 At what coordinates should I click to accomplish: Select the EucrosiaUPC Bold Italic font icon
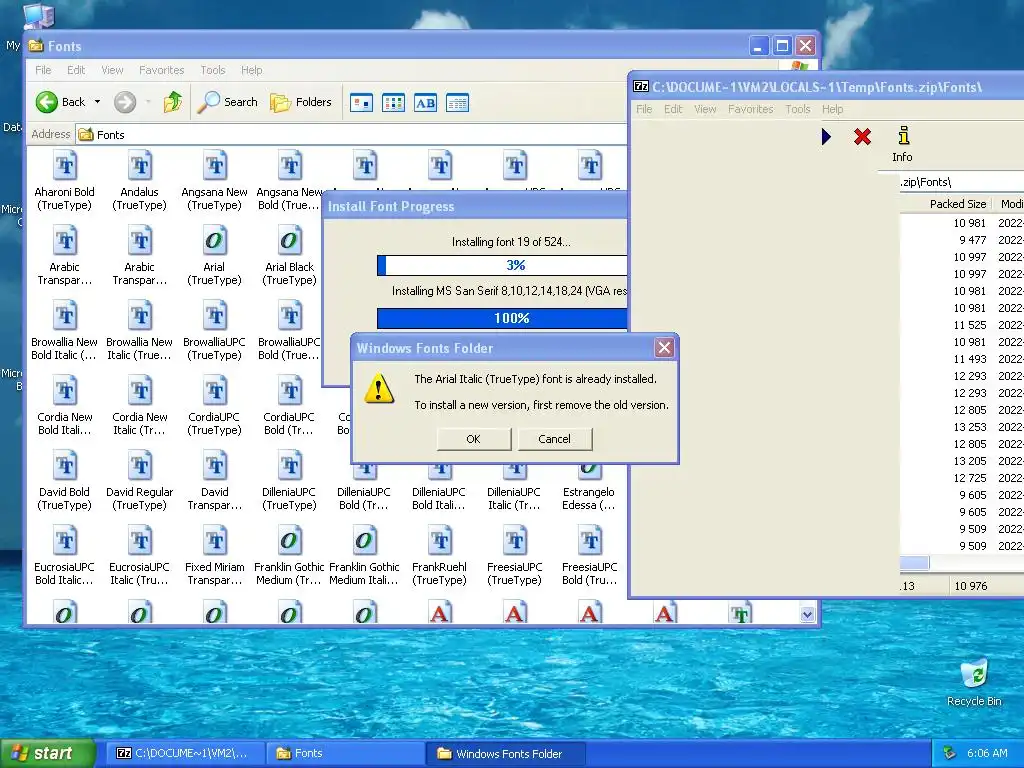(65, 555)
